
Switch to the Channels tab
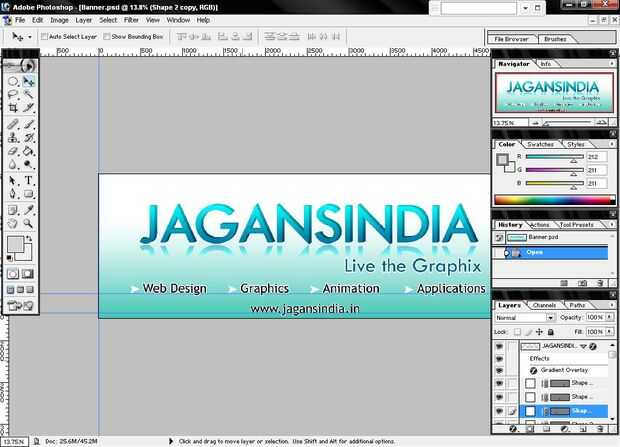click(x=544, y=305)
